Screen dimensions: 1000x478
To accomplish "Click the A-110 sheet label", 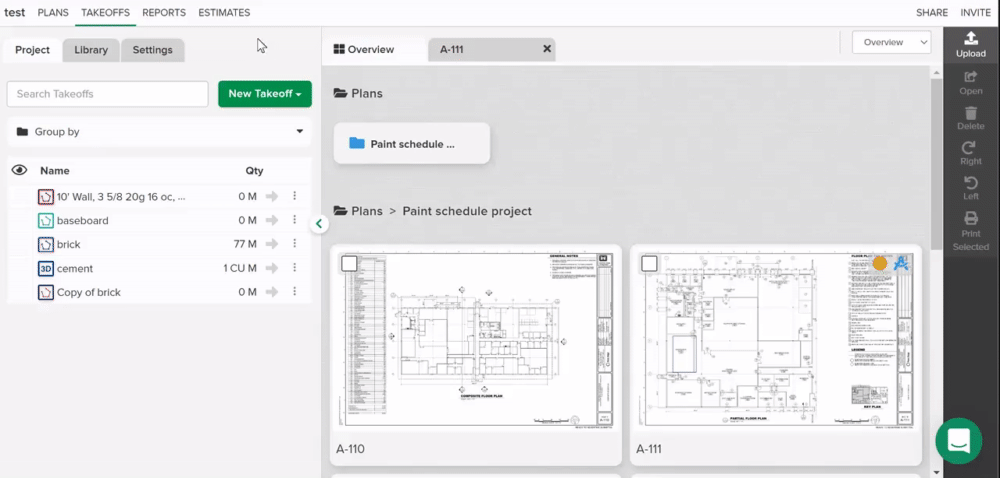I will pos(351,449).
